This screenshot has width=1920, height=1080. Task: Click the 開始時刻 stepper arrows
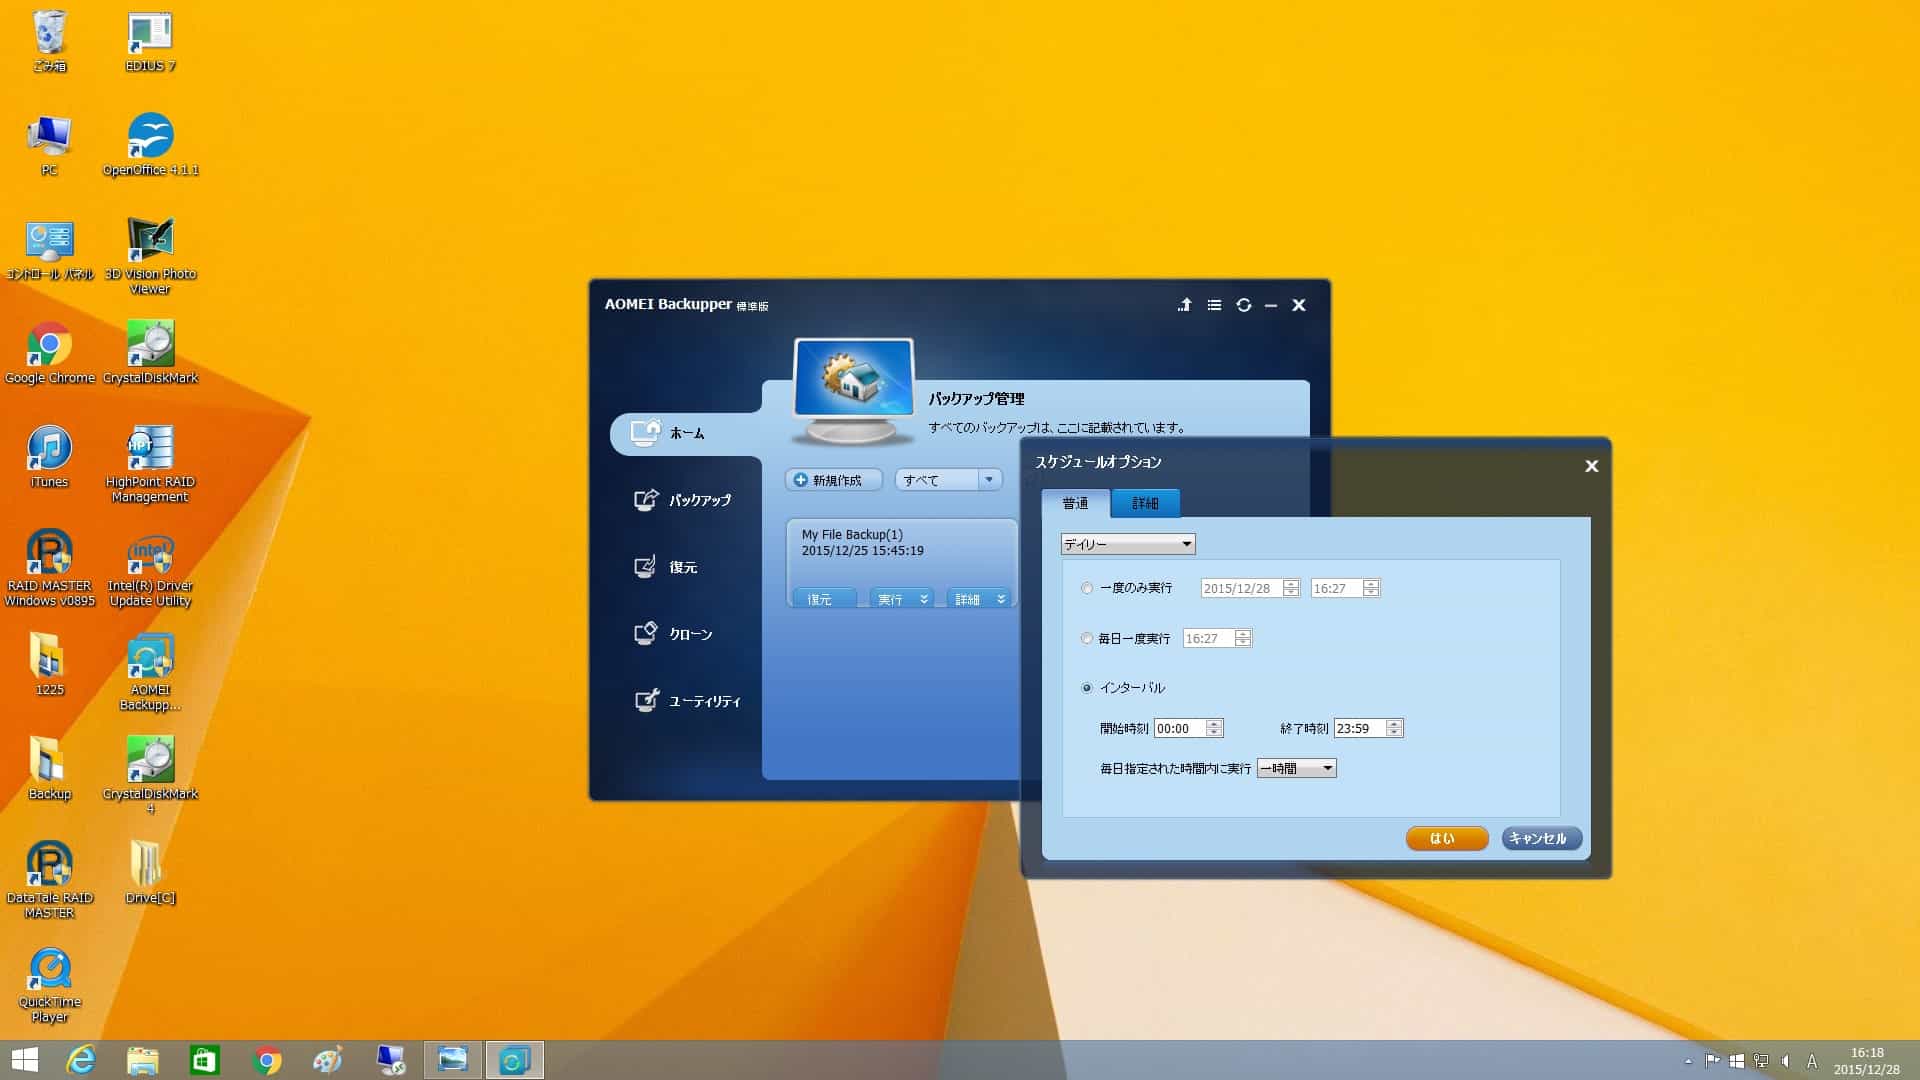pyautogui.click(x=1215, y=728)
